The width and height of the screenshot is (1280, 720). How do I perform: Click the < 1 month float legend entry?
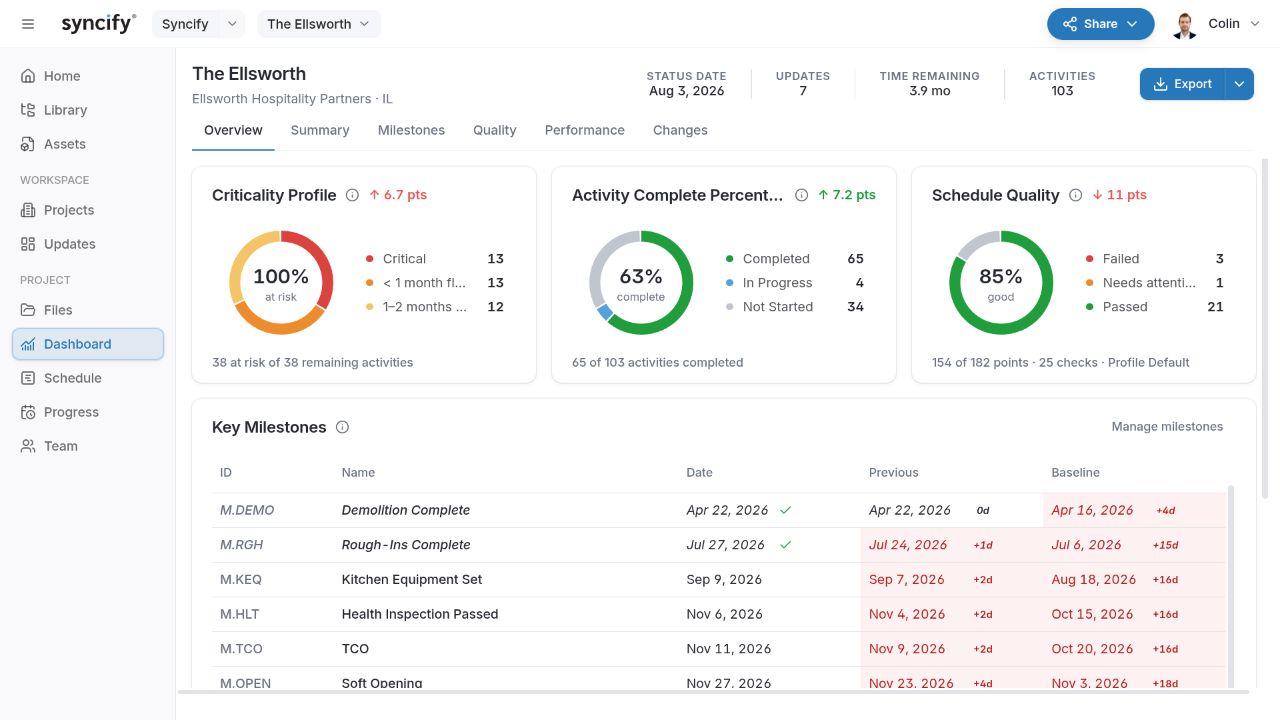point(434,283)
